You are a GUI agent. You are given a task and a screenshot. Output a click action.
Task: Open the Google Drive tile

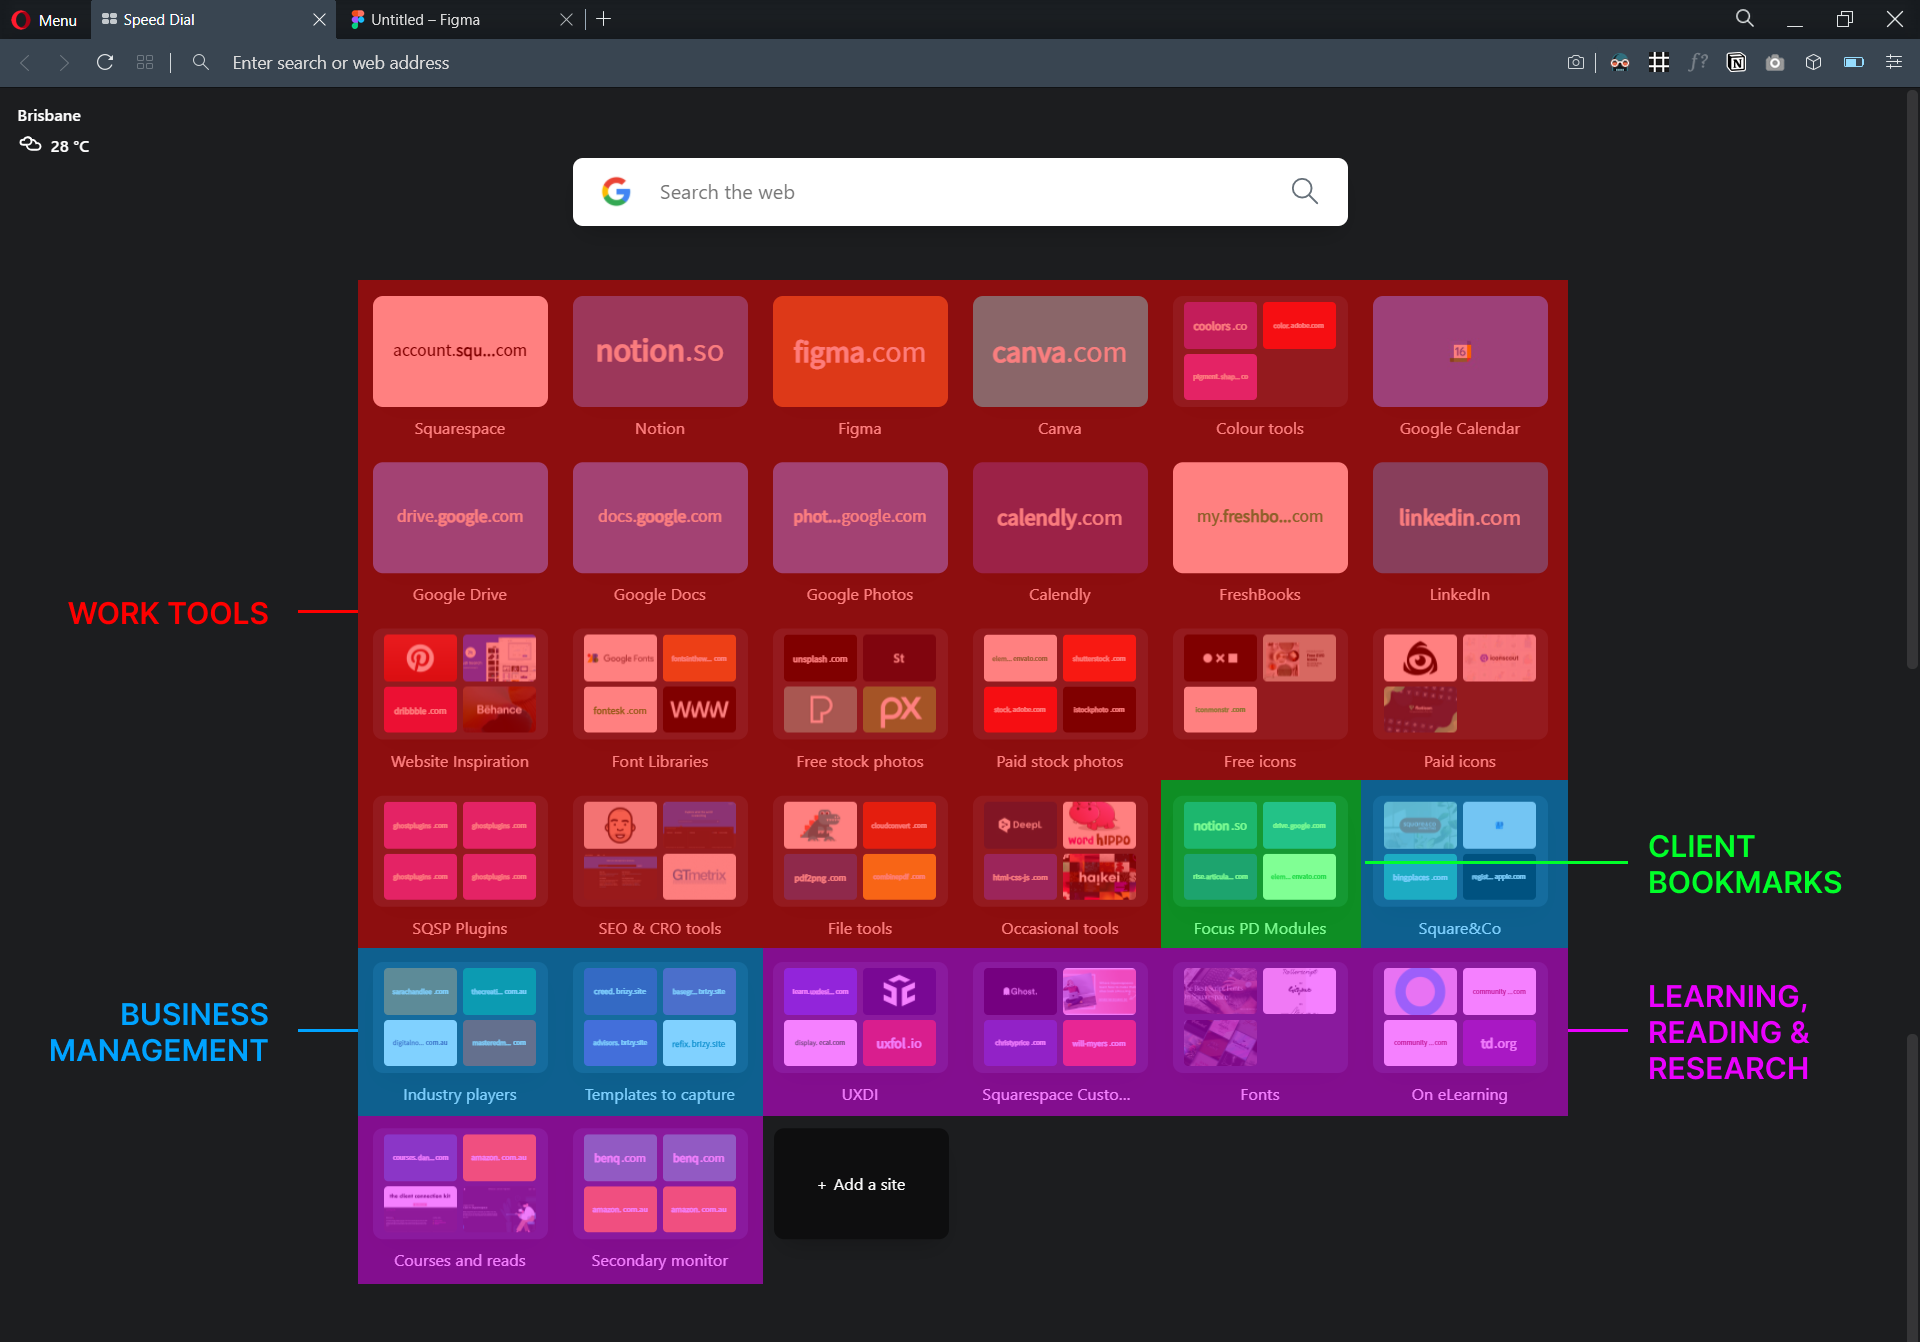coord(460,517)
